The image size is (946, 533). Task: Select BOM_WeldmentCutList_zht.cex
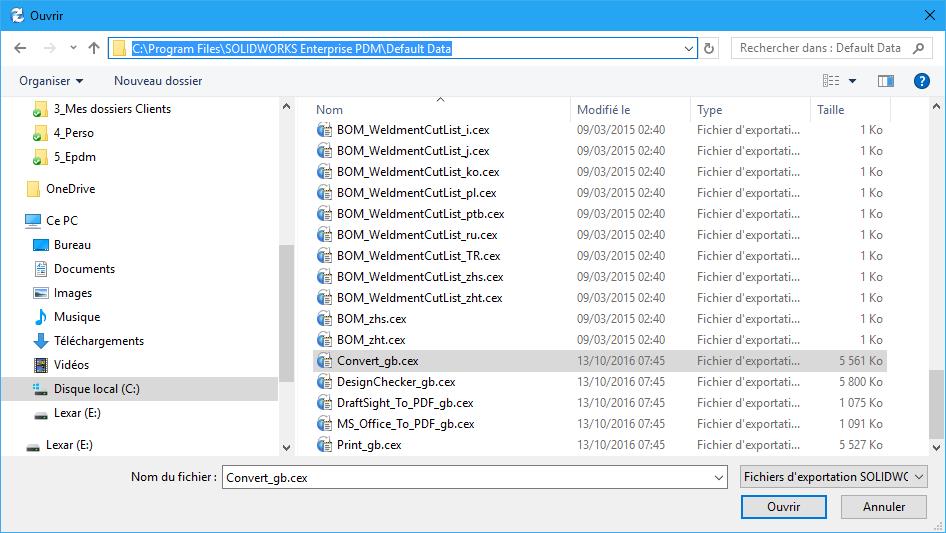point(419,298)
